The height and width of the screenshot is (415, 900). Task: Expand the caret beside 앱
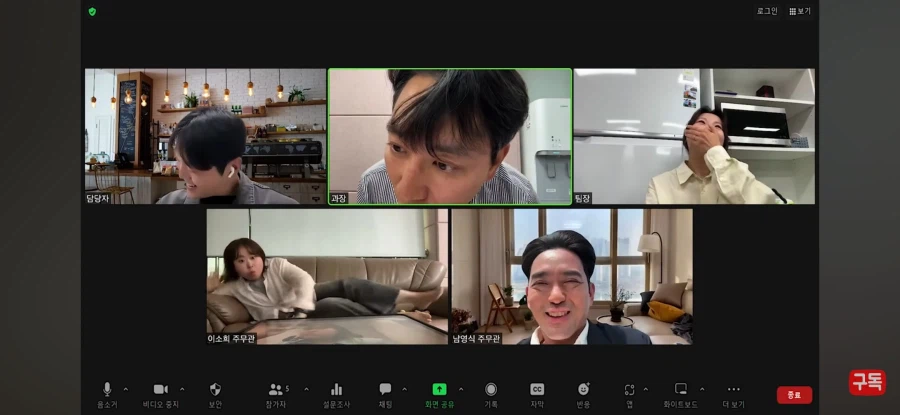tap(645, 389)
